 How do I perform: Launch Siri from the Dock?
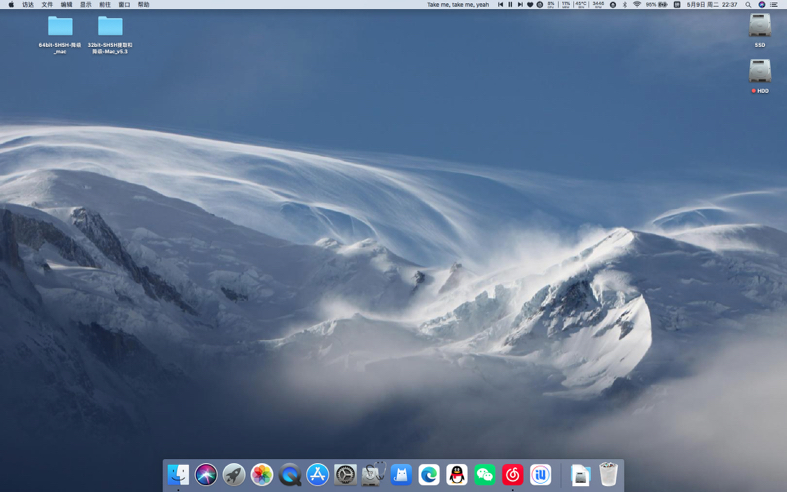206,474
